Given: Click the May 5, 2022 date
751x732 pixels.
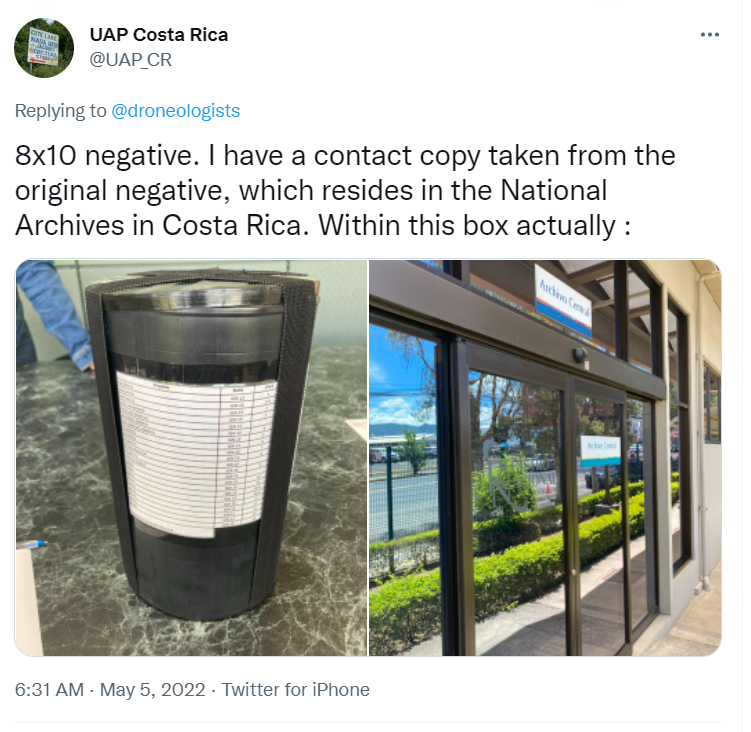Looking at the screenshot, I should (152, 690).
